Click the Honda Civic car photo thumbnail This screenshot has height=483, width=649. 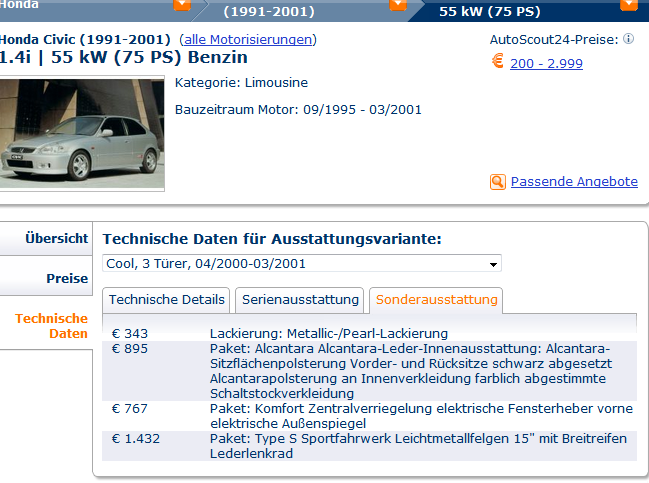[x=82, y=134]
